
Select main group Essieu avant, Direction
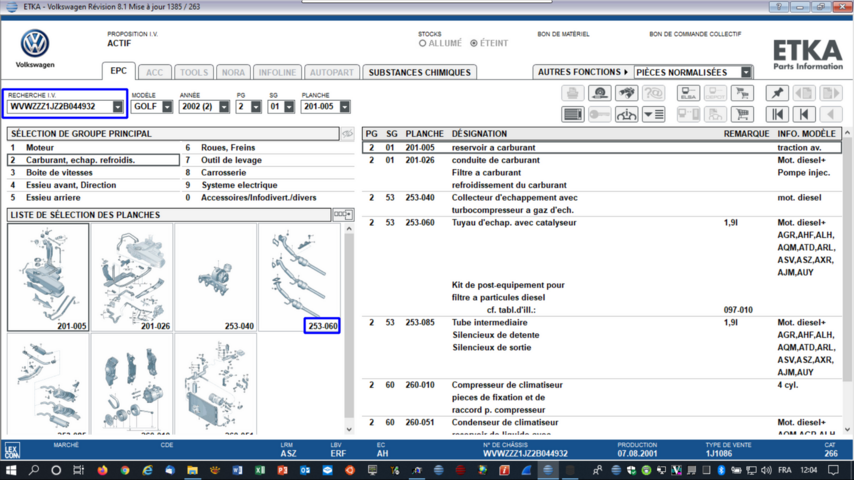click(x=93, y=185)
